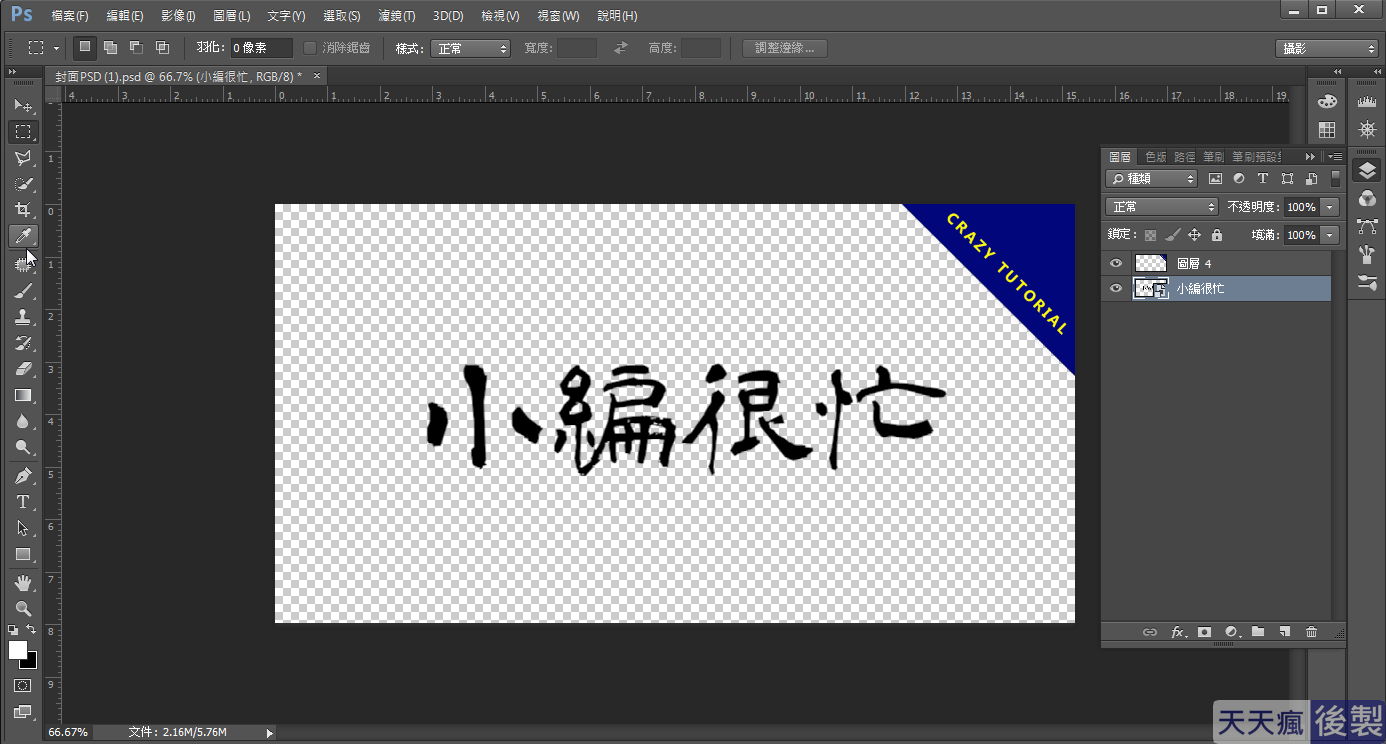The image size is (1386, 744).
Task: Select the Clone Stamp tool
Action: coord(23,317)
